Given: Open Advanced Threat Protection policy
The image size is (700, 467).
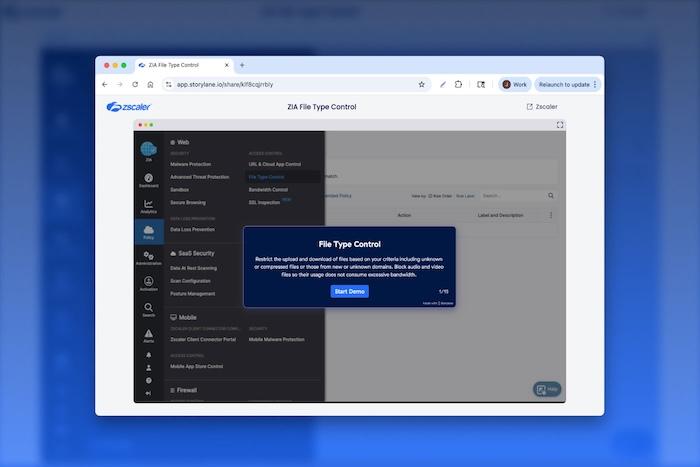Looking at the screenshot, I should pyautogui.click(x=200, y=177).
